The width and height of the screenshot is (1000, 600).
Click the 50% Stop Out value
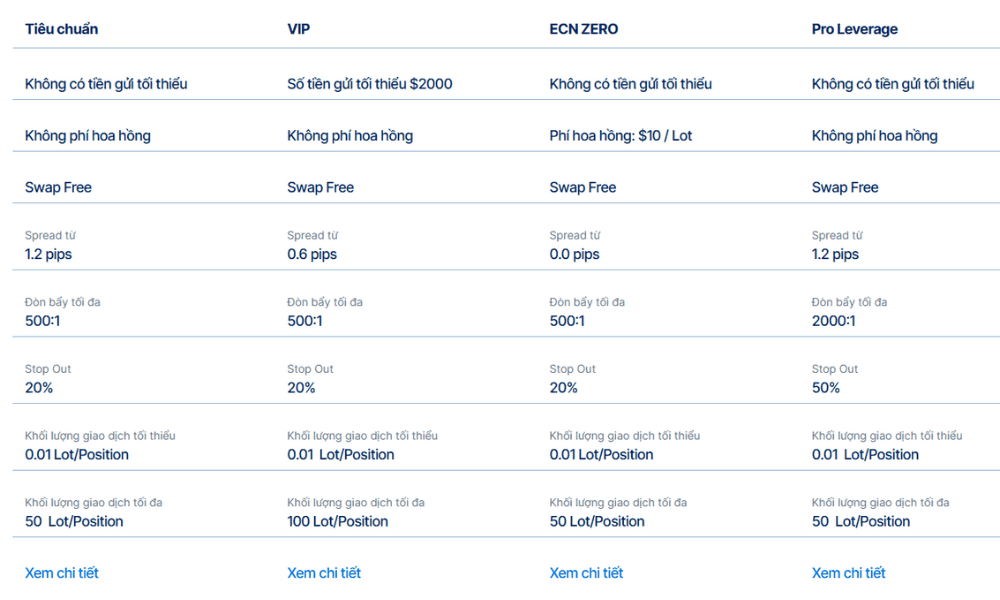coord(826,388)
